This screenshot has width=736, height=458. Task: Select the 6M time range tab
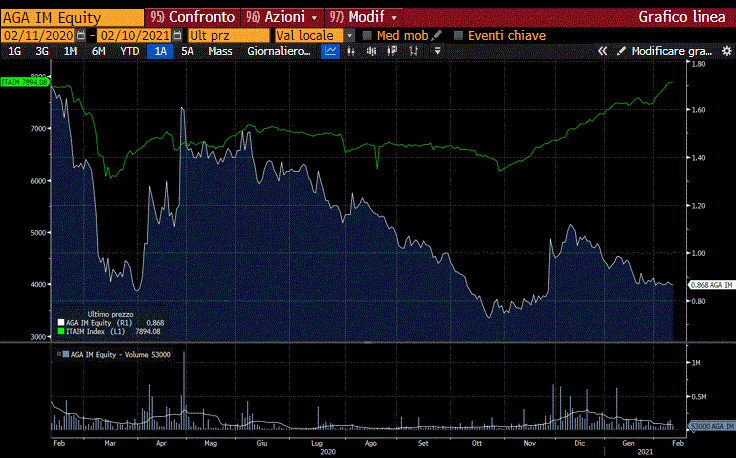(99, 51)
